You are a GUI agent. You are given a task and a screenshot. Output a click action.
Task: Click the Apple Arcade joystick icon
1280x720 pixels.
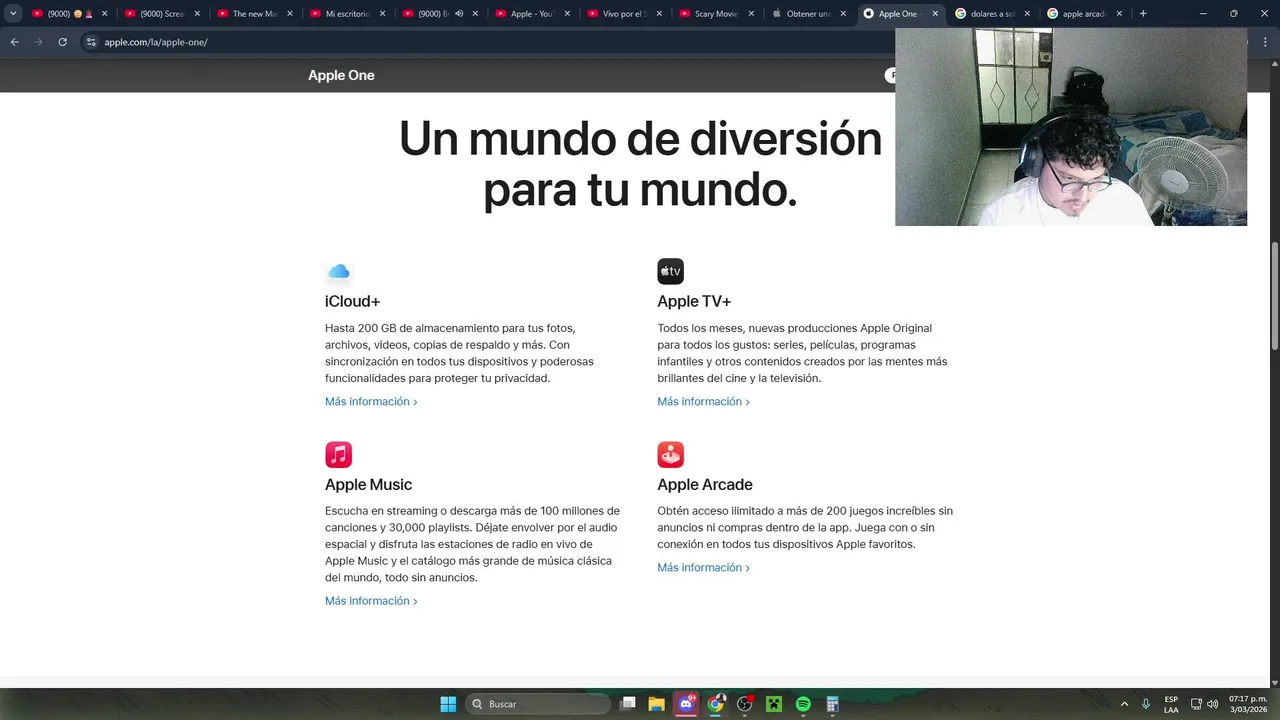click(x=670, y=454)
